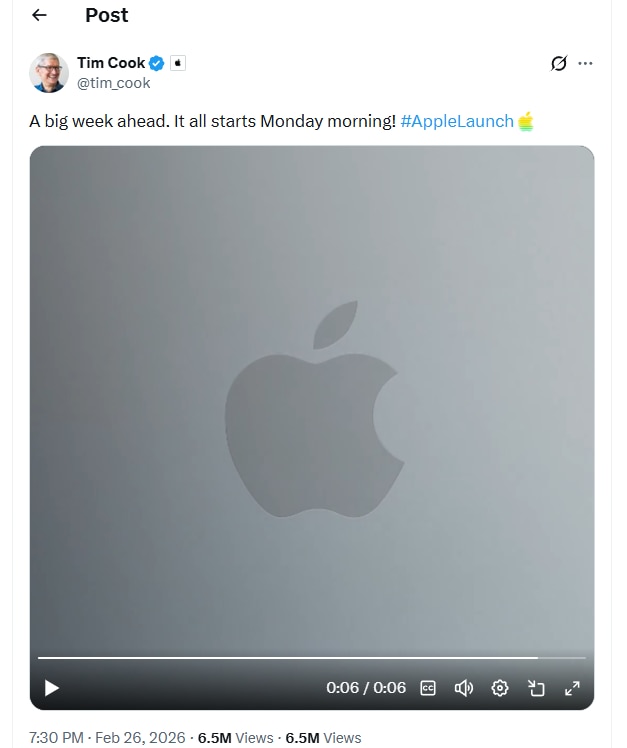Open the video settings gear
627x748 pixels.
click(500, 688)
